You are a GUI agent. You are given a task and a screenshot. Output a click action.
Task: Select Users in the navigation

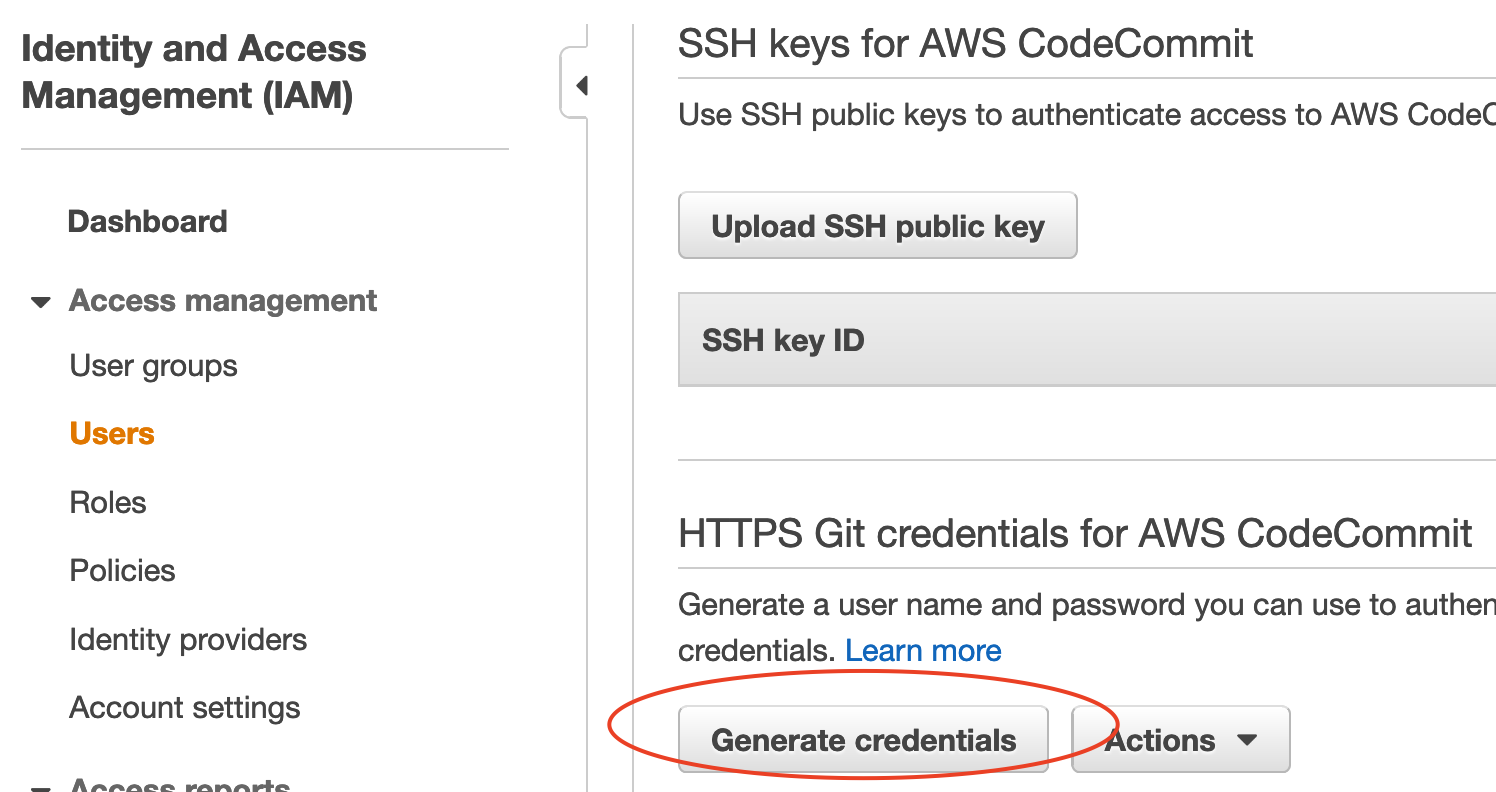point(112,434)
